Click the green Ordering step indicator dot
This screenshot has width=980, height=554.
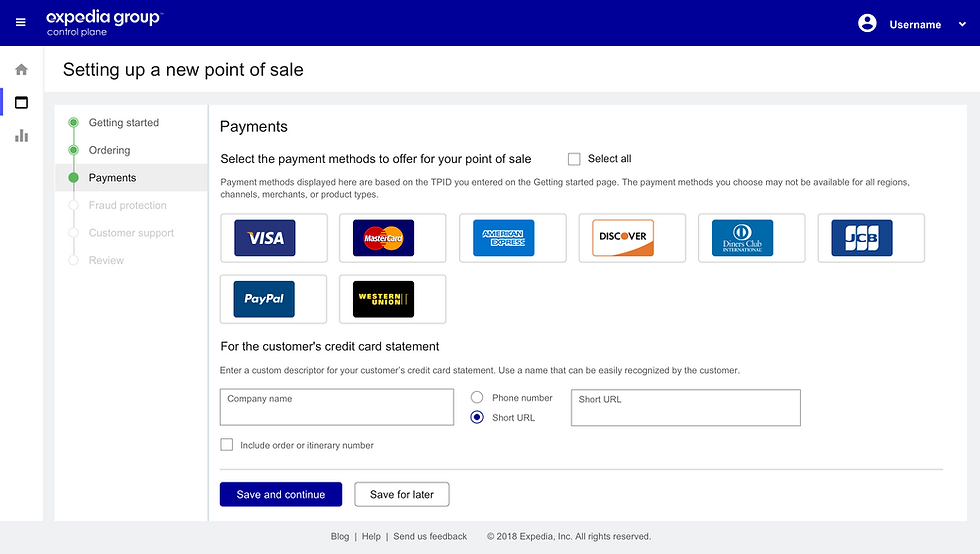(x=73, y=150)
